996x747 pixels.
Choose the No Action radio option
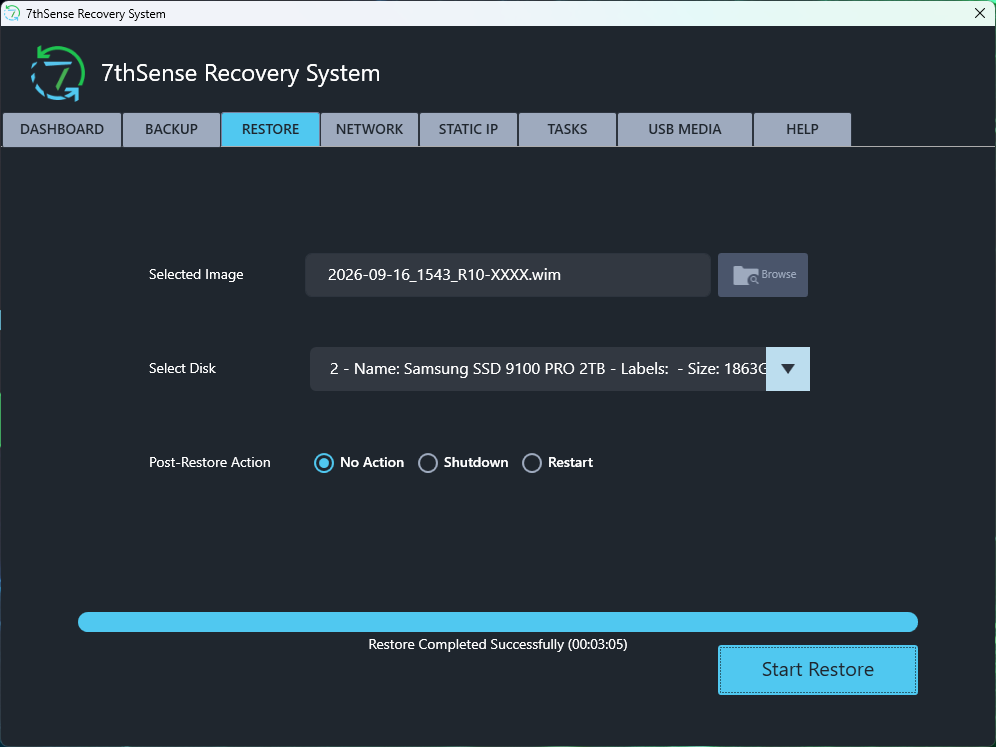pos(360,463)
